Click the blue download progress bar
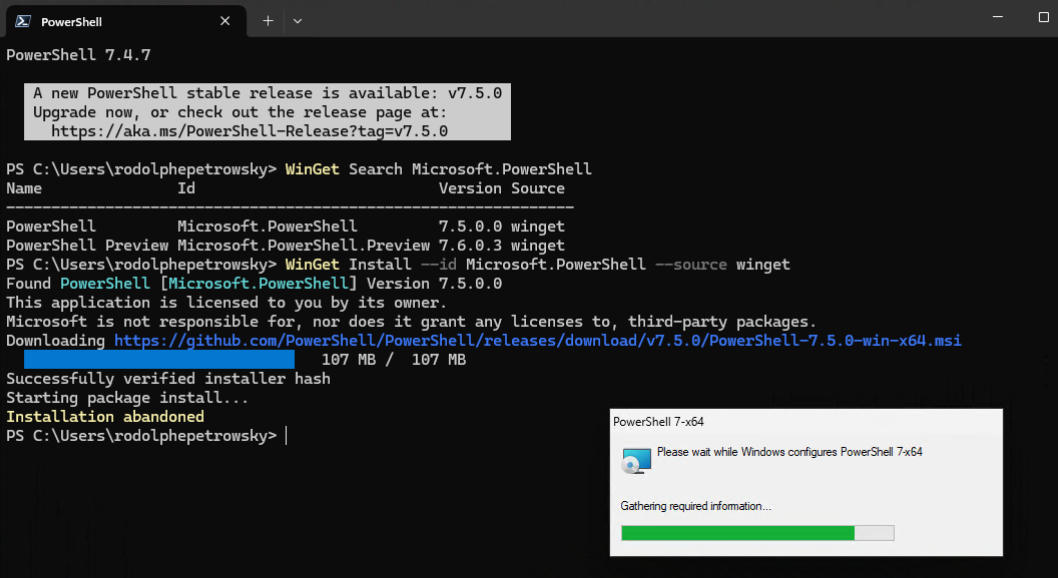This screenshot has width=1058, height=578. (159, 359)
